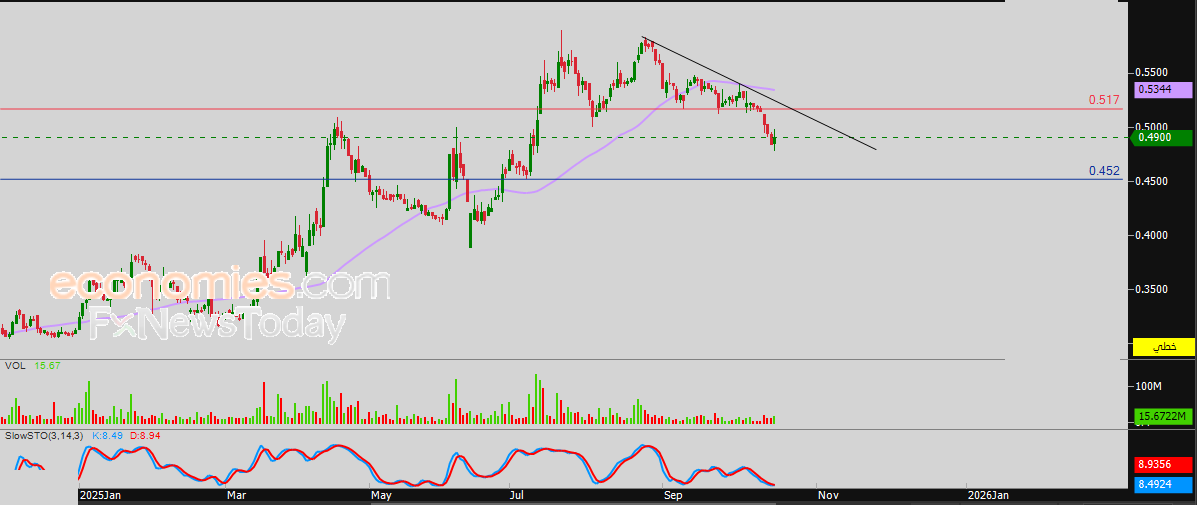Screen dimensions: 1197x505
Task: Click the yellow خطي scale label
Action: click(x=1164, y=347)
